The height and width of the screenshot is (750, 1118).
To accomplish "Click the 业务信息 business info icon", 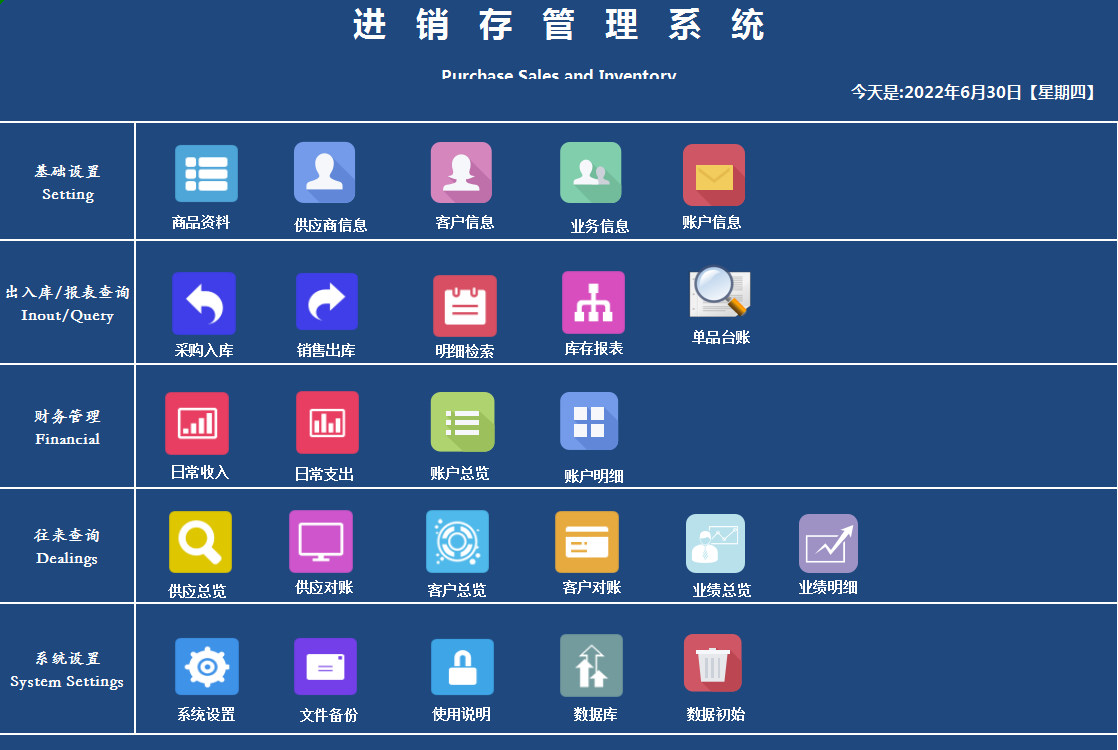I will (x=589, y=171).
